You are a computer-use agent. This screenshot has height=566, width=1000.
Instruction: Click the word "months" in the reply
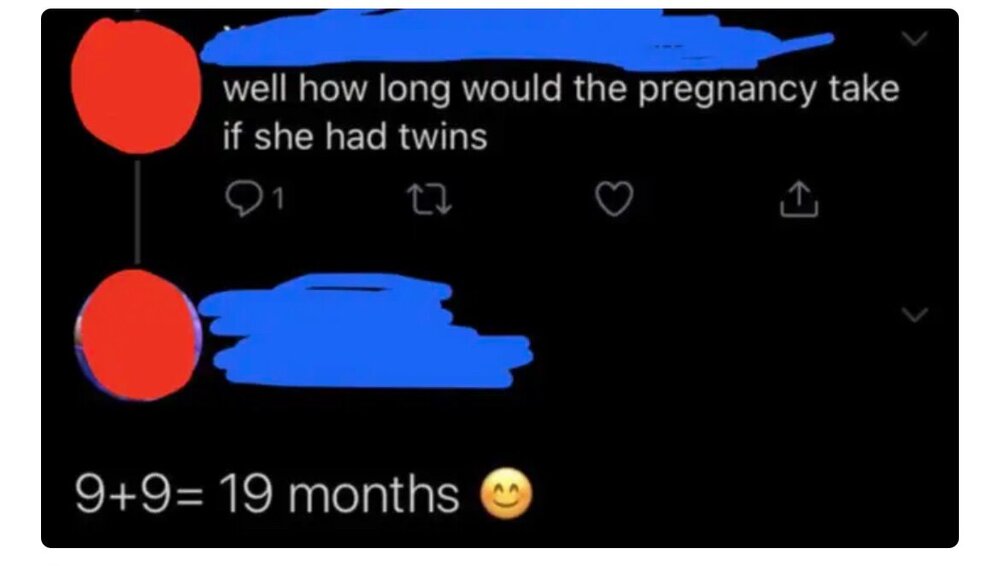pyautogui.click(x=374, y=495)
